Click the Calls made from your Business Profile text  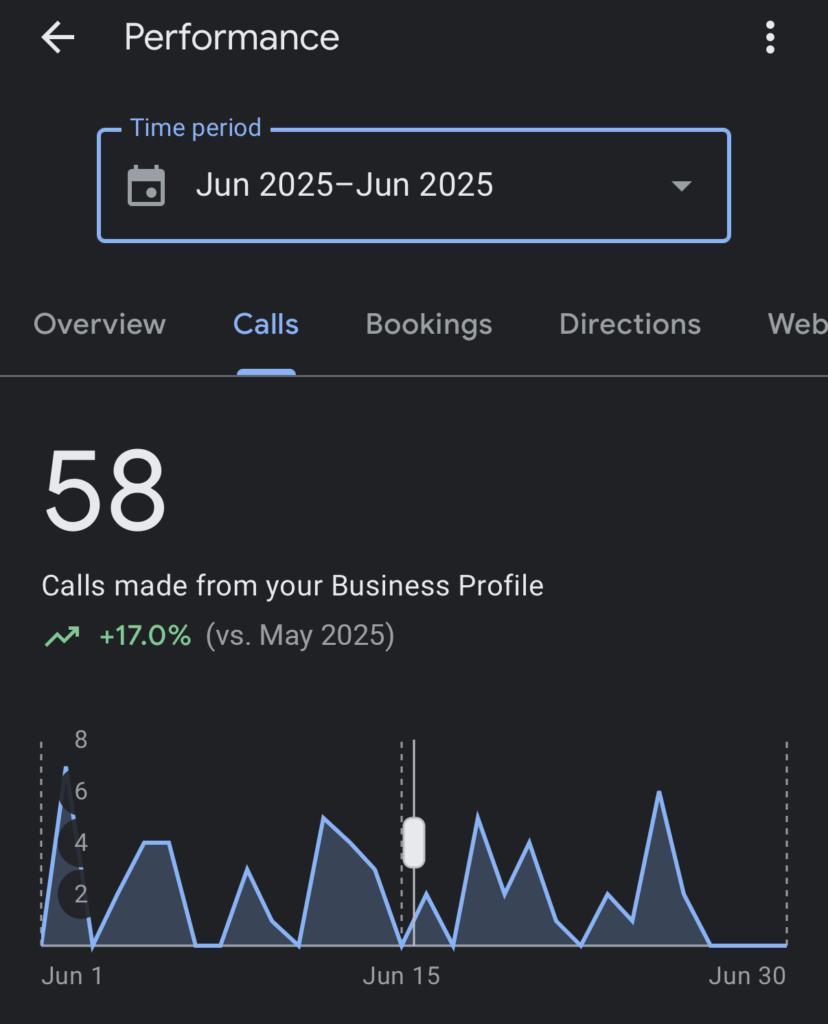293,586
